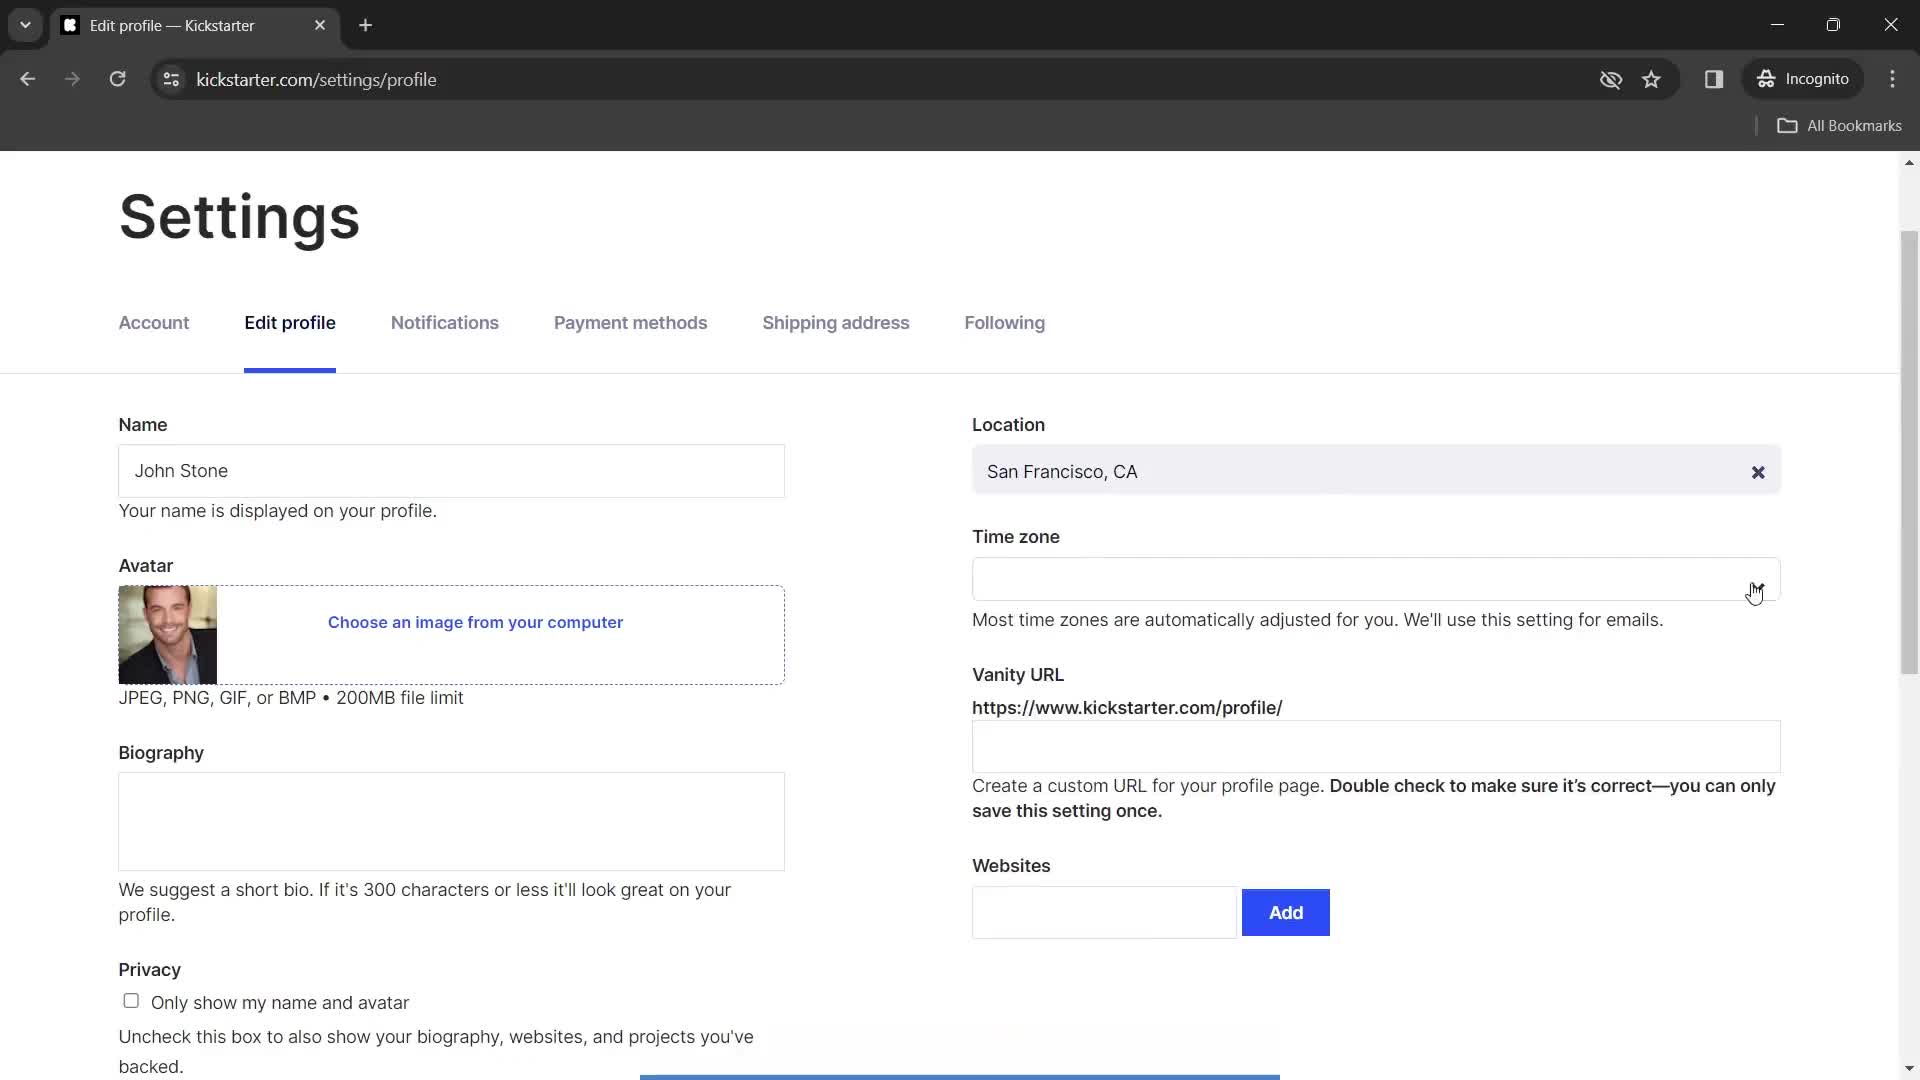Go back to the previous page
Viewport: 1920px width, 1080px height.
click(x=27, y=79)
